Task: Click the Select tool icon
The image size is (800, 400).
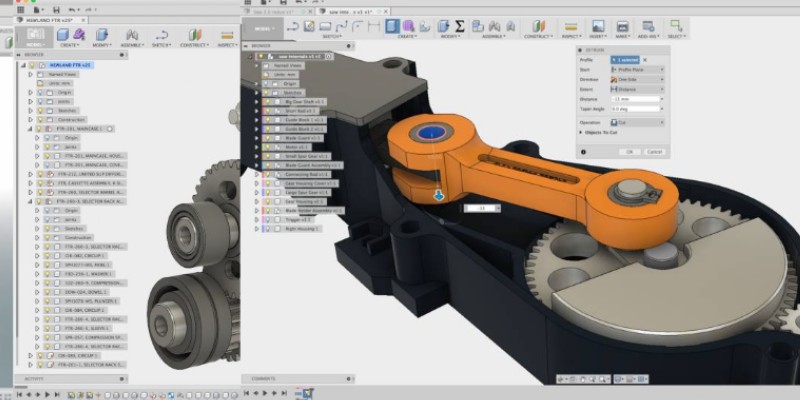Action: (676, 26)
